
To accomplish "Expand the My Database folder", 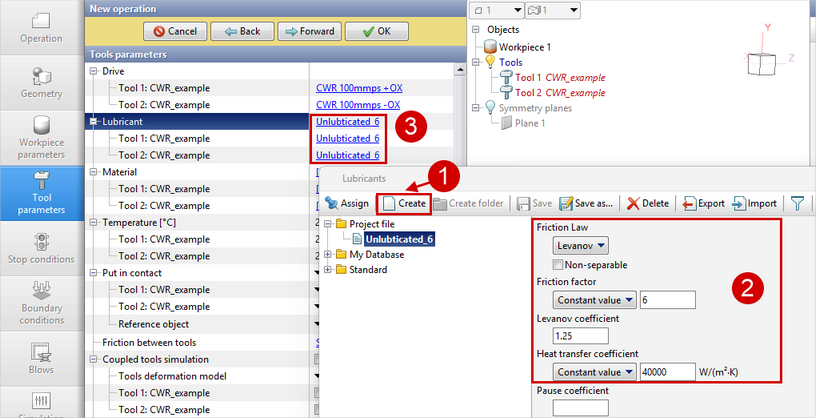I will [329, 254].
